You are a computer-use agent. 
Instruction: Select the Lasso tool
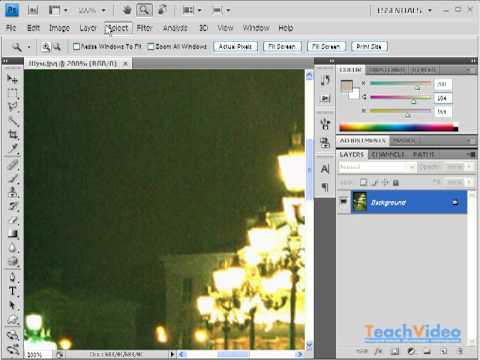(12, 107)
